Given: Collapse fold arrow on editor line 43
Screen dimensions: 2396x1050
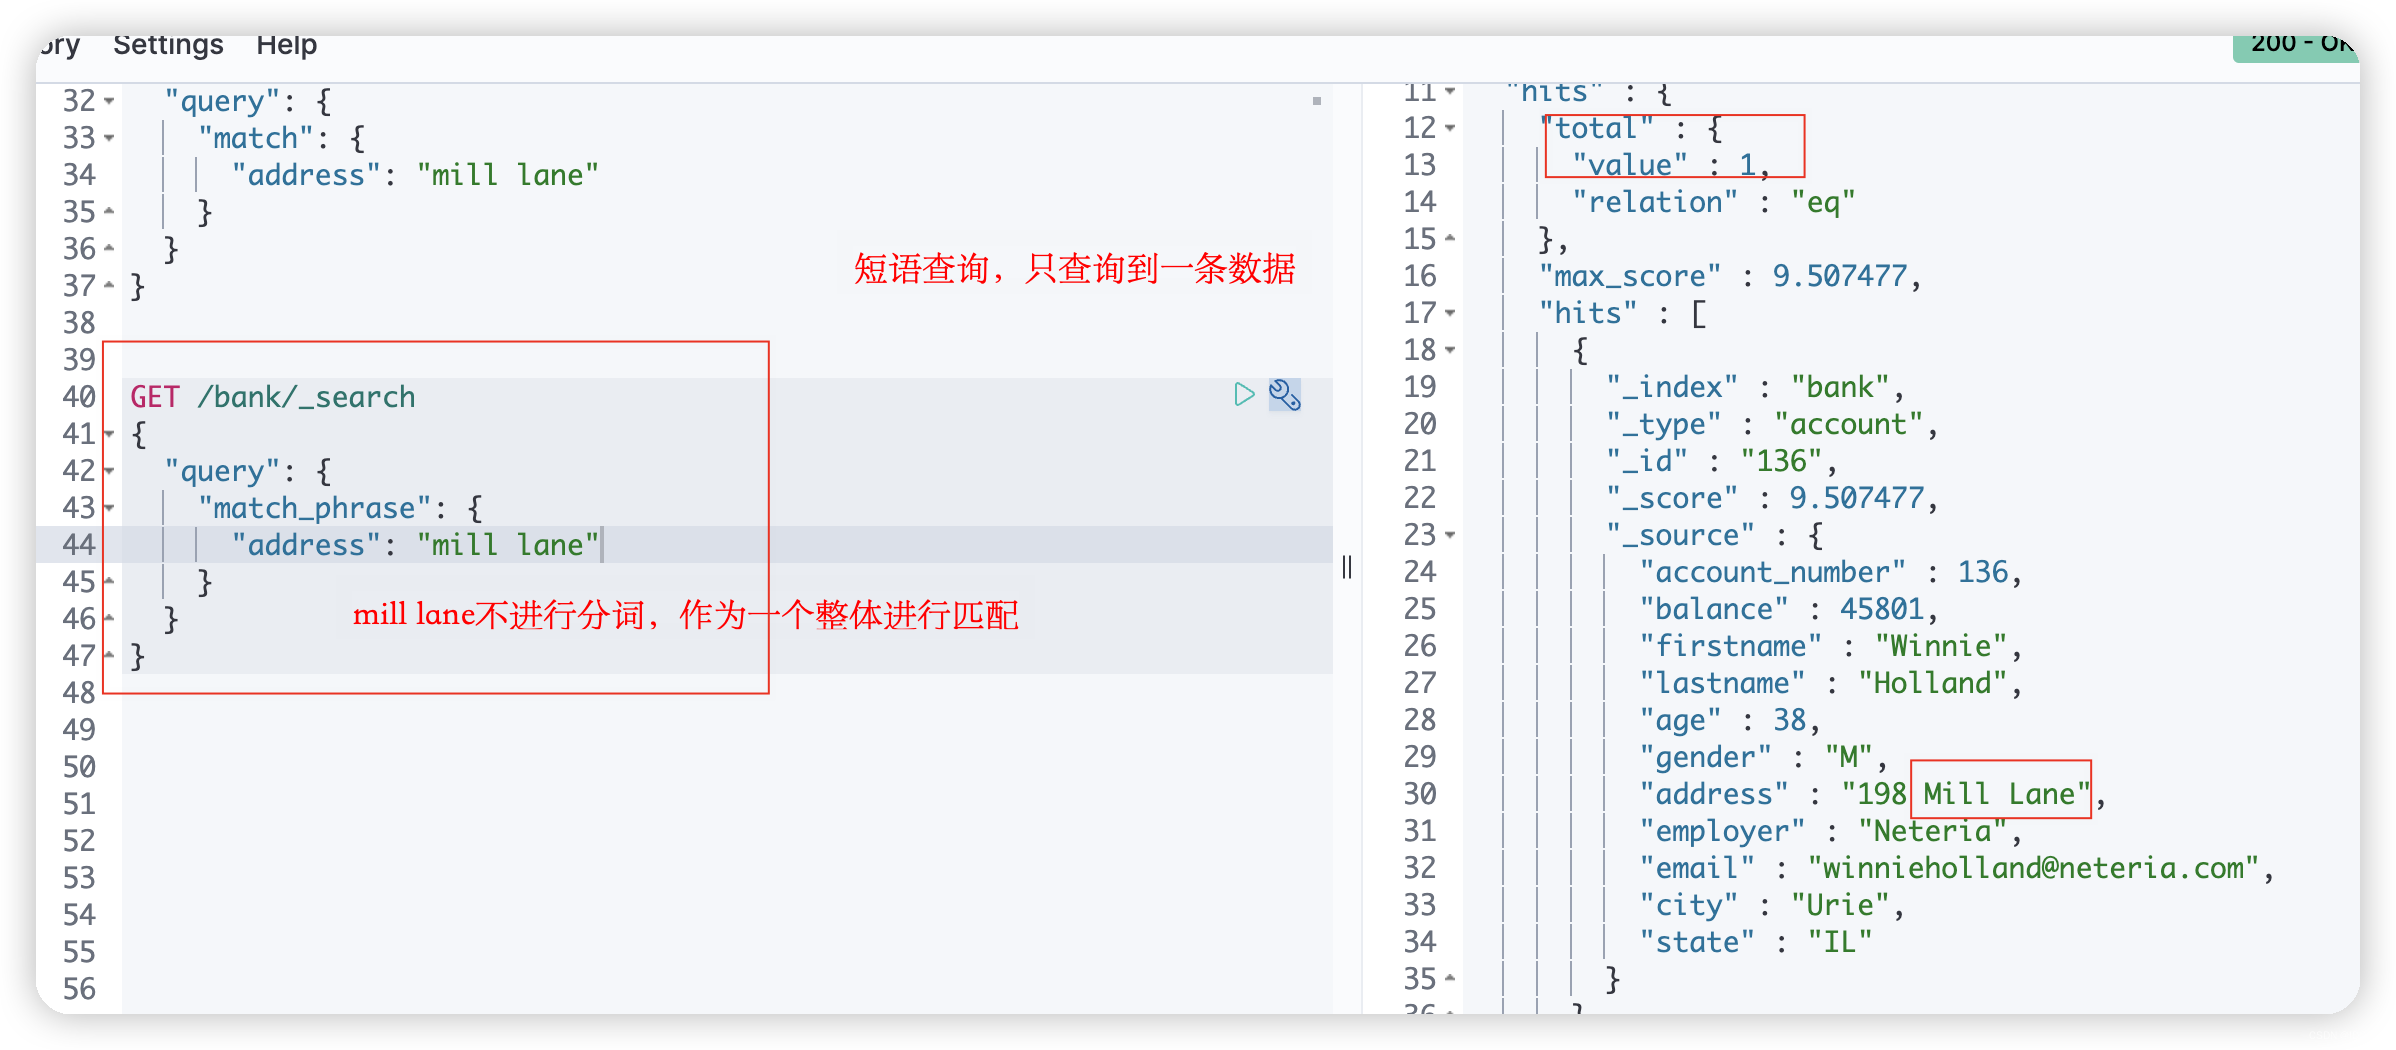Looking at the screenshot, I should (x=109, y=508).
